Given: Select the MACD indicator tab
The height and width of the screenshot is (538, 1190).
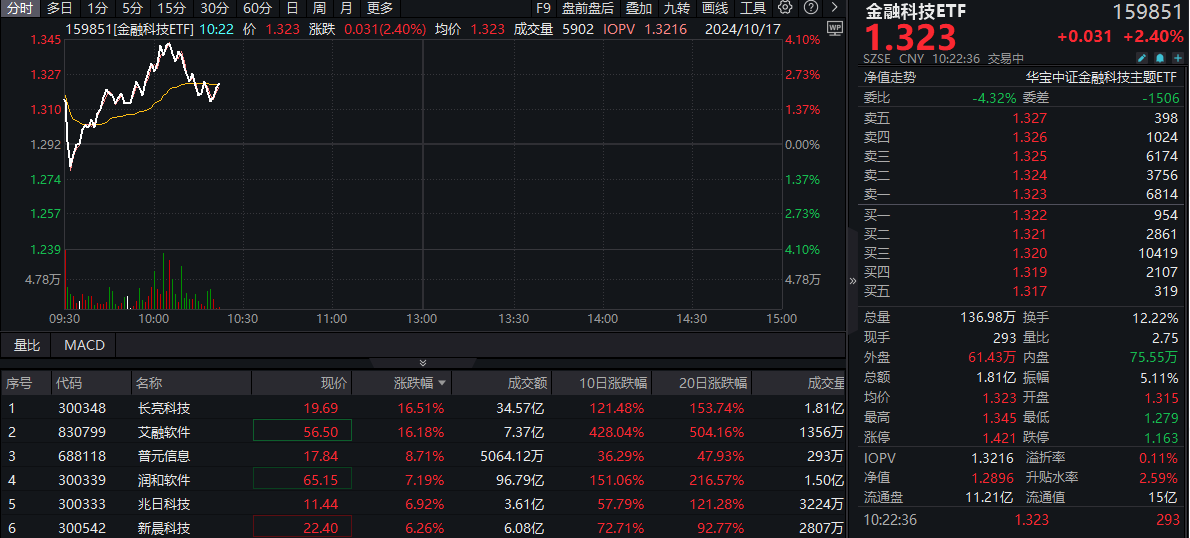Looking at the screenshot, I should pos(84,346).
